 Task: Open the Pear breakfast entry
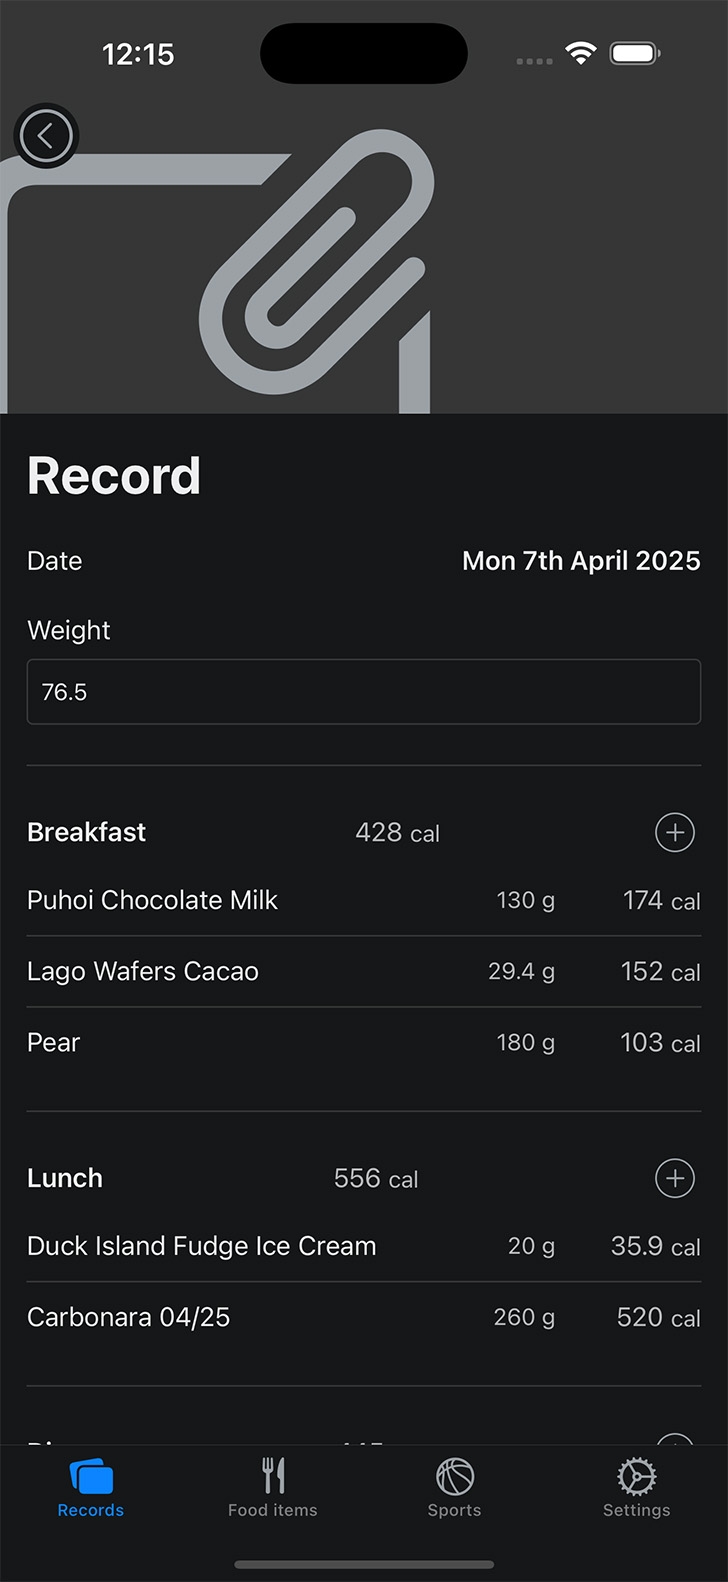tap(364, 1042)
